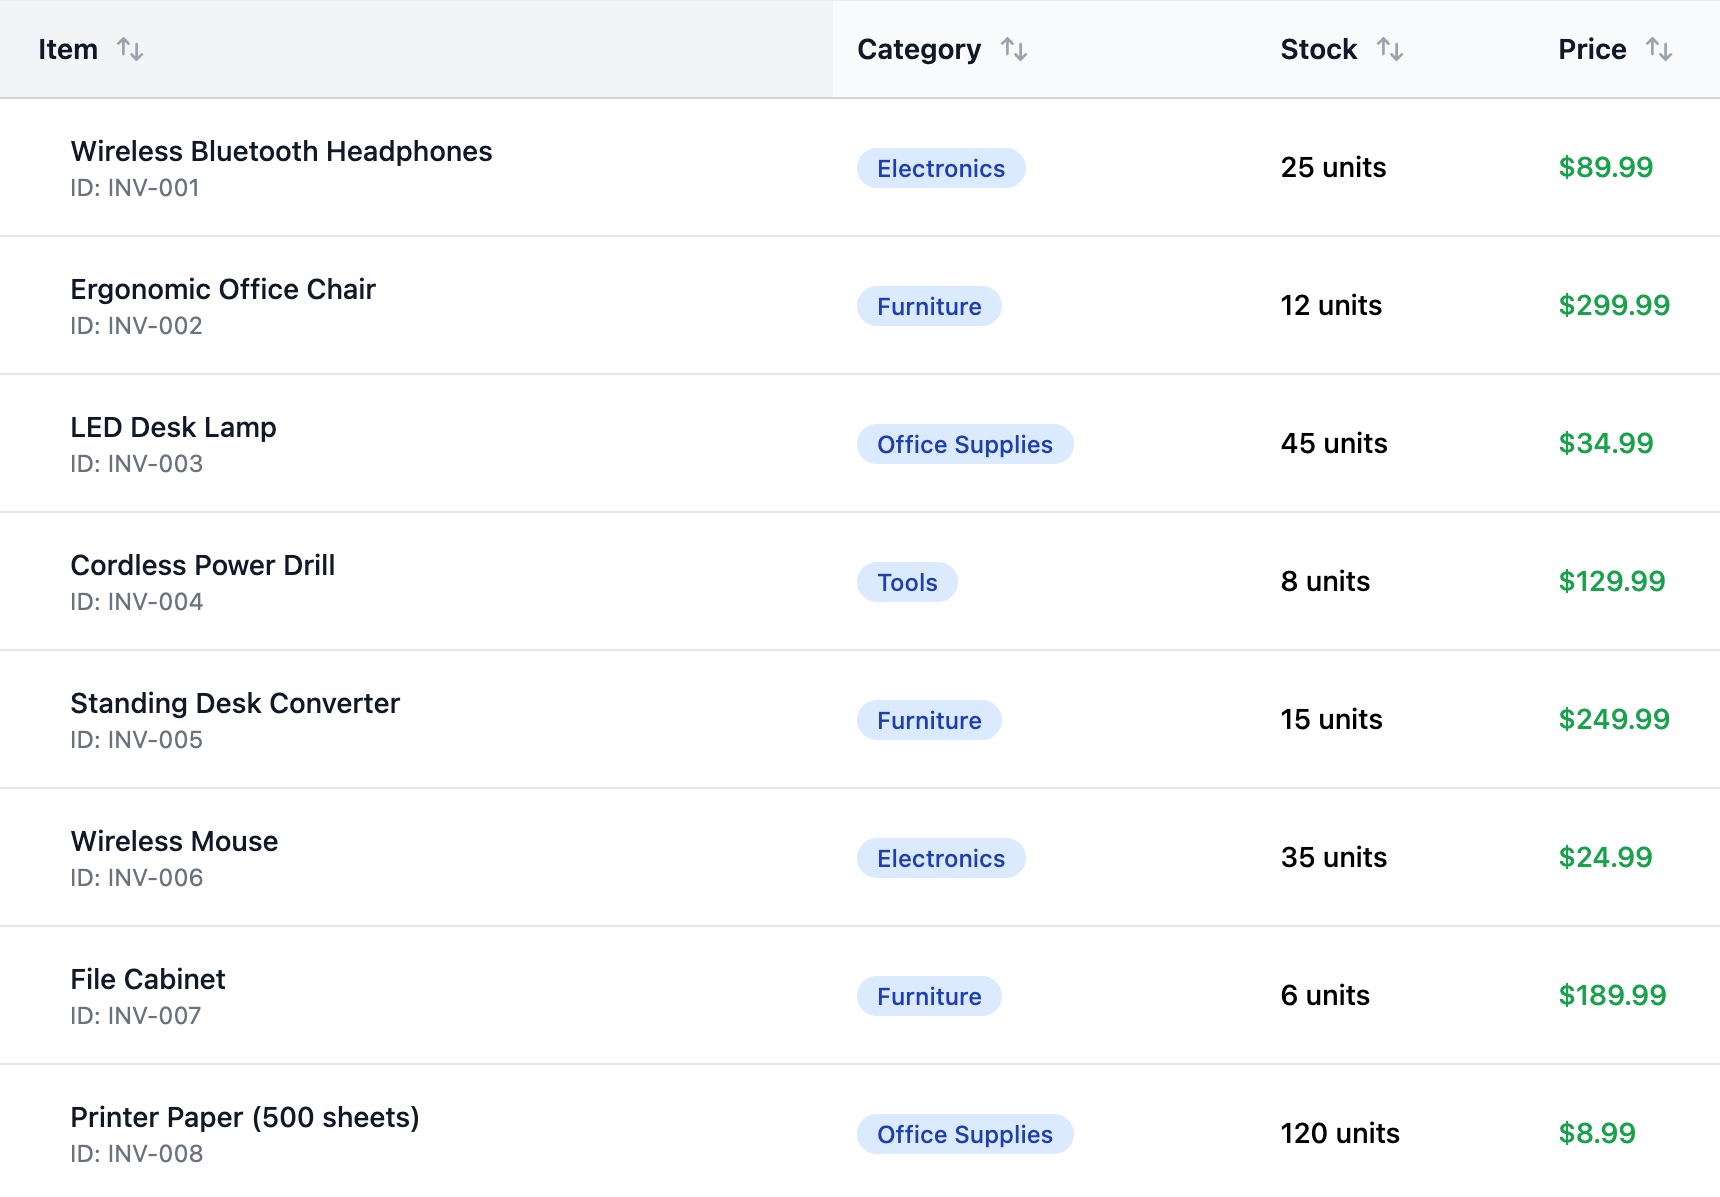The image size is (1720, 1197).
Task: Click the sort arrows icon beside Category
Action: point(1014,49)
